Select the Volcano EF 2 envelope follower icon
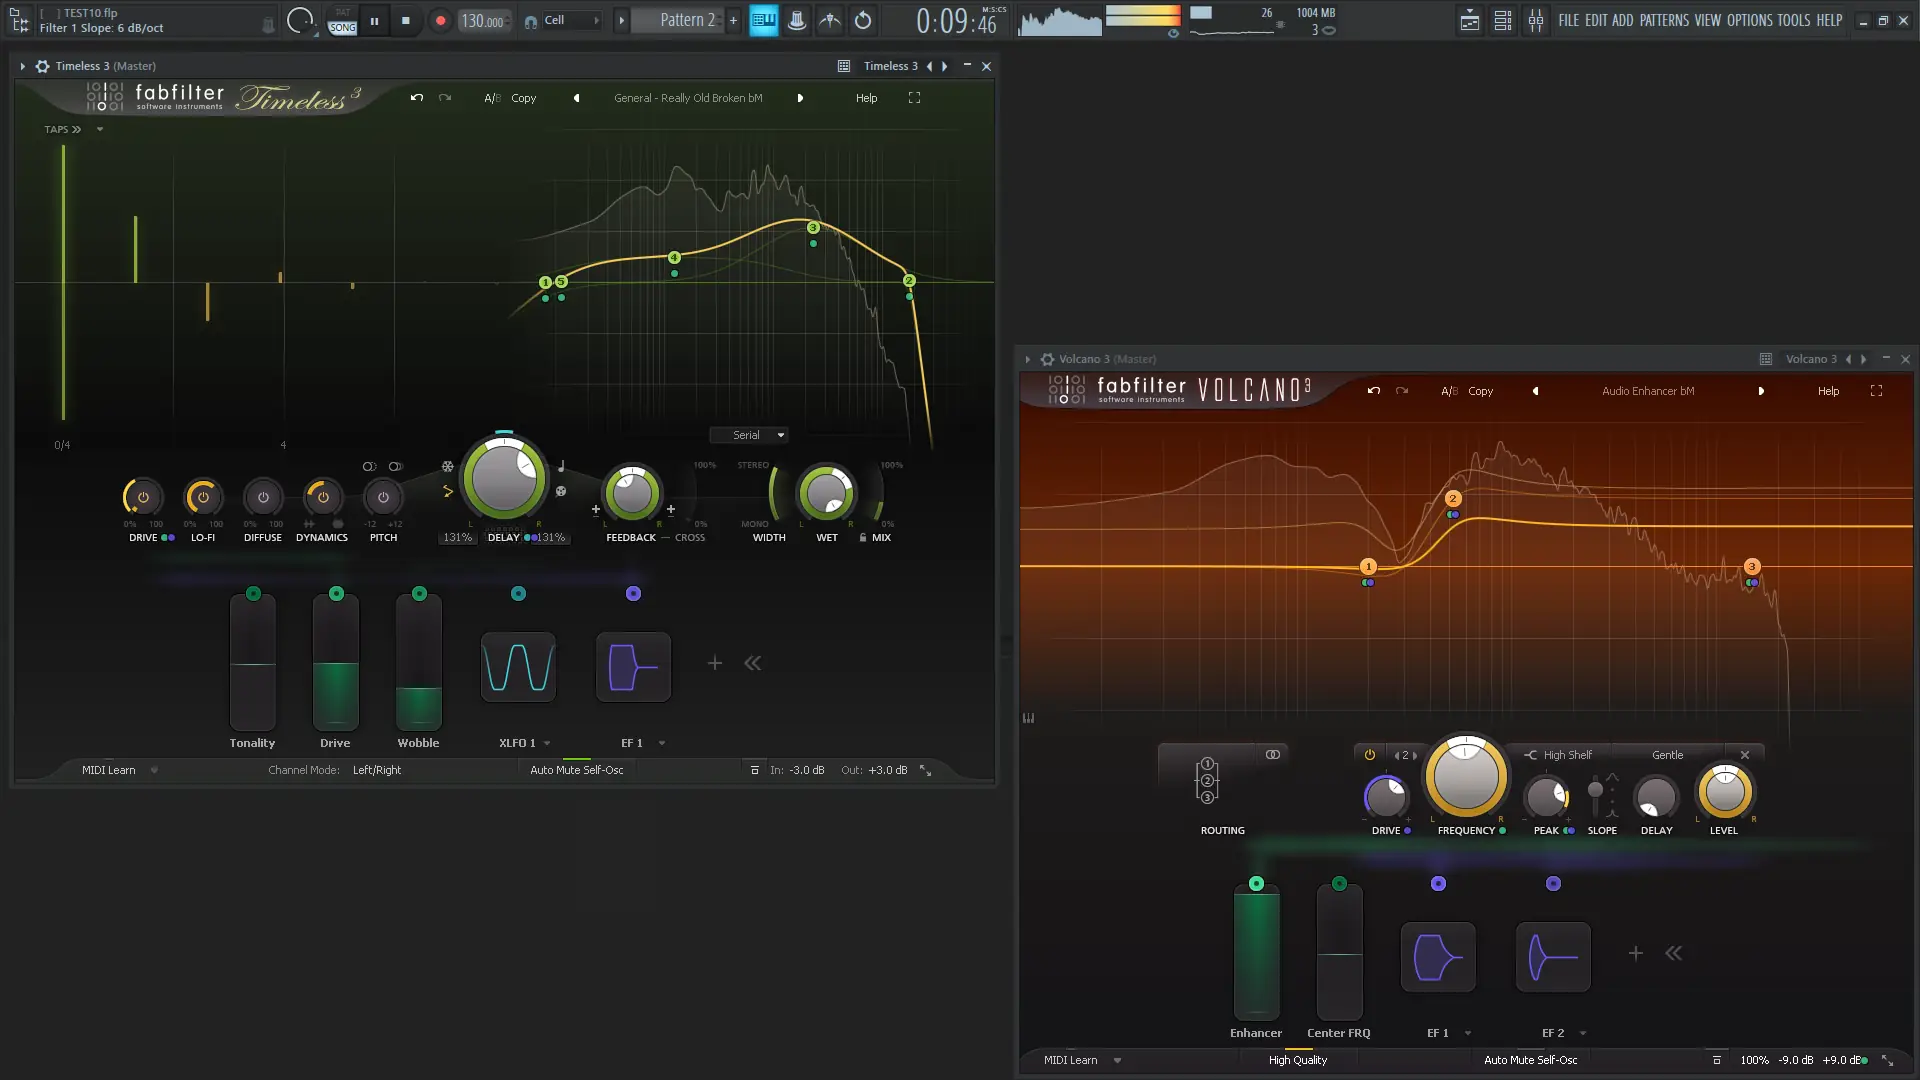The image size is (1920, 1080). (1553, 957)
